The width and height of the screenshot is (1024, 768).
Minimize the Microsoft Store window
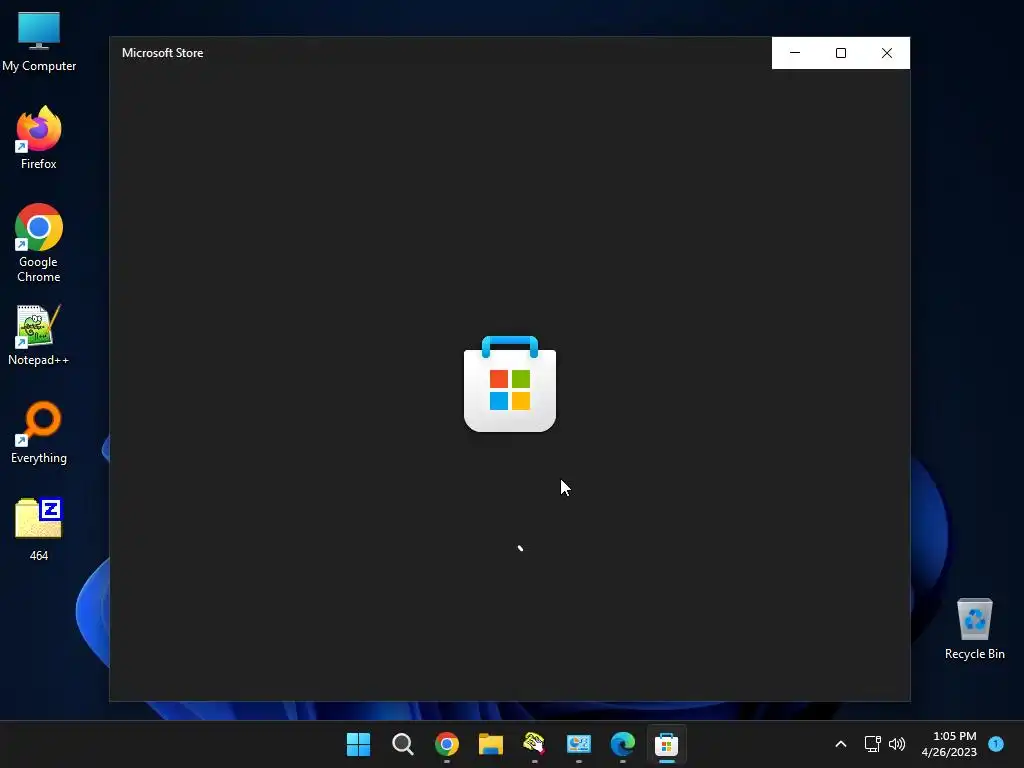795,53
